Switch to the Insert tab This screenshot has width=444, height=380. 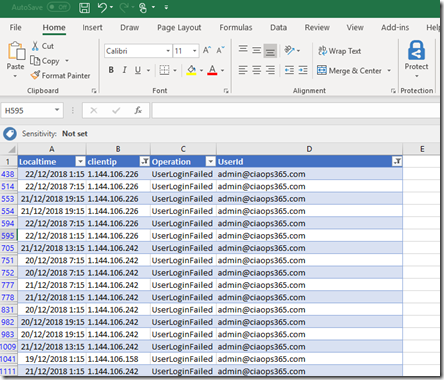point(92,27)
